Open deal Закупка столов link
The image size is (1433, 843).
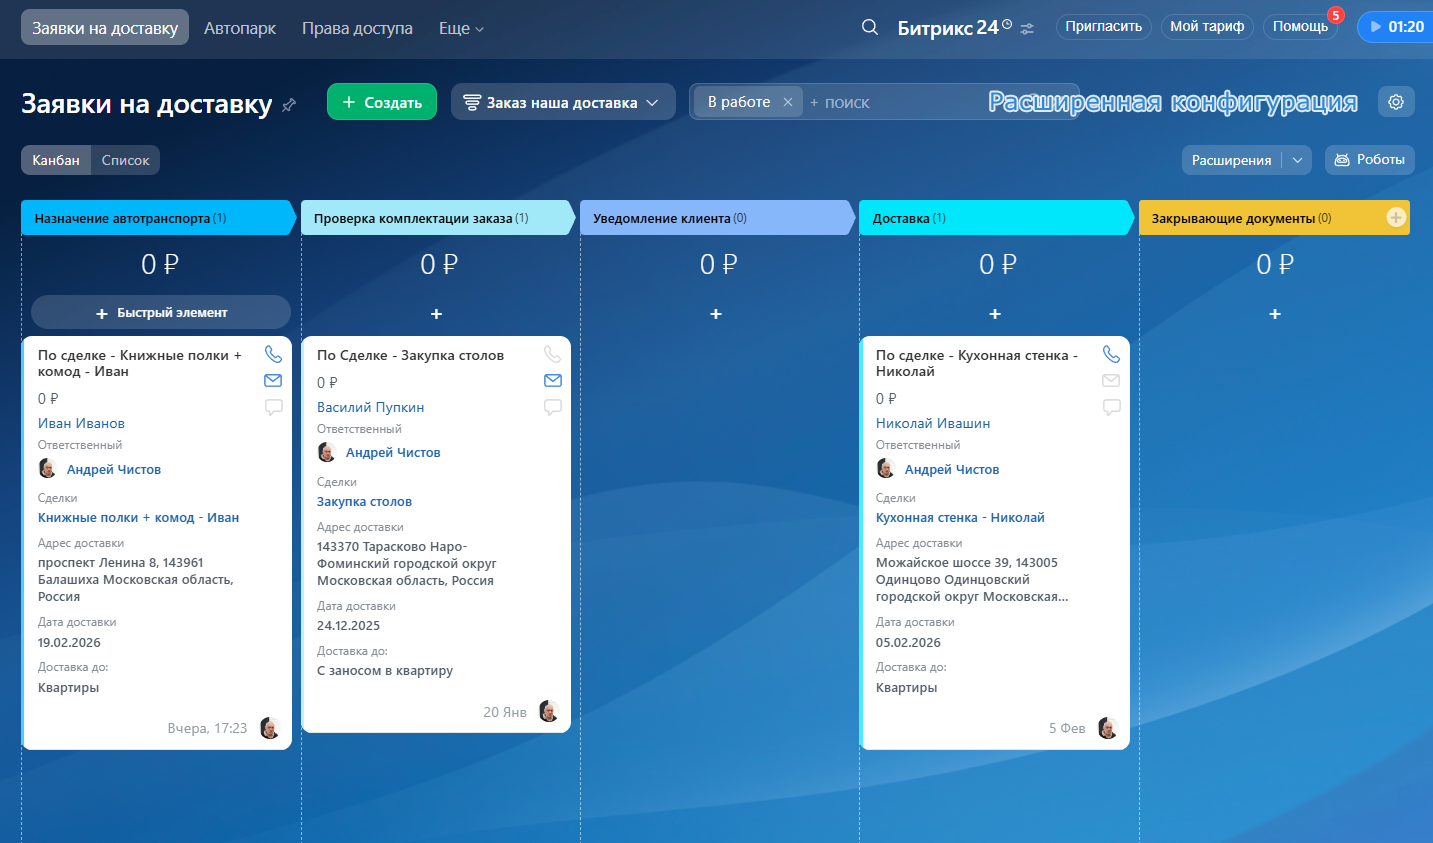click(364, 501)
